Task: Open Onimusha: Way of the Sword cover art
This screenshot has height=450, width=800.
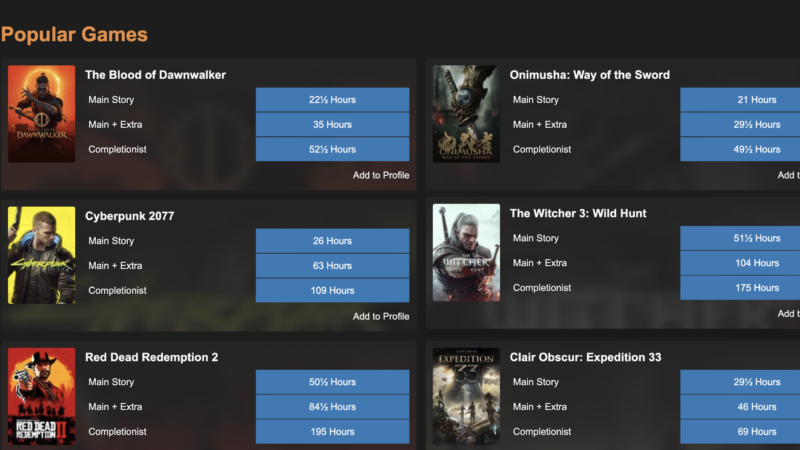Action: coord(466,114)
